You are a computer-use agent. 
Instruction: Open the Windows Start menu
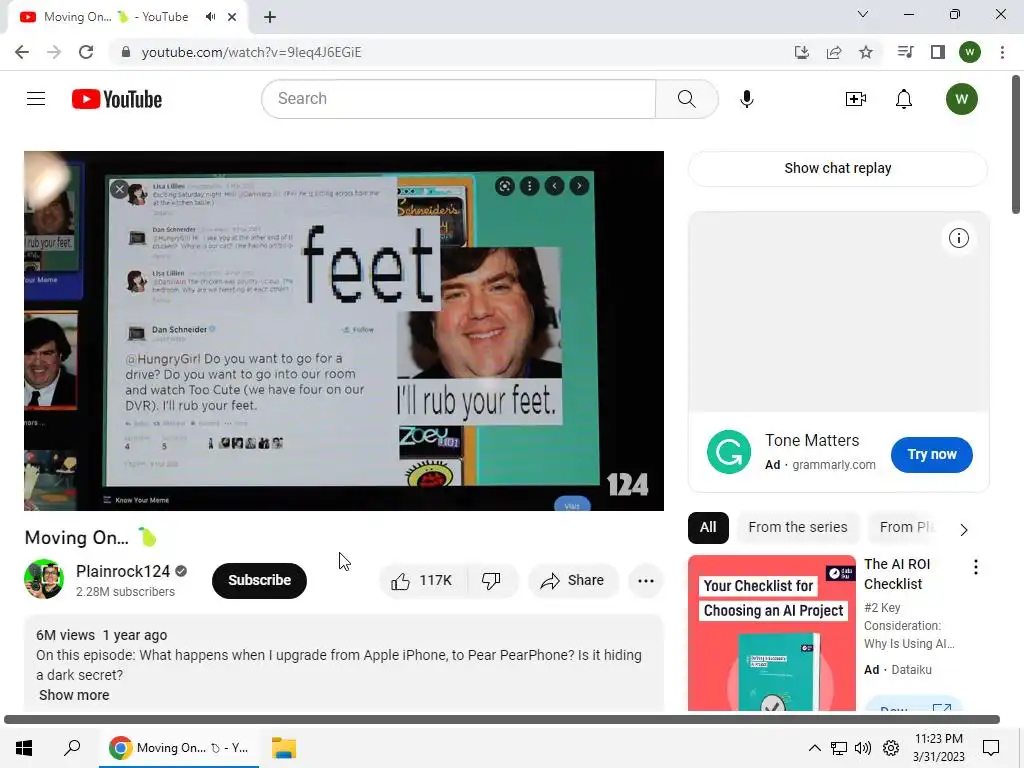[24, 748]
